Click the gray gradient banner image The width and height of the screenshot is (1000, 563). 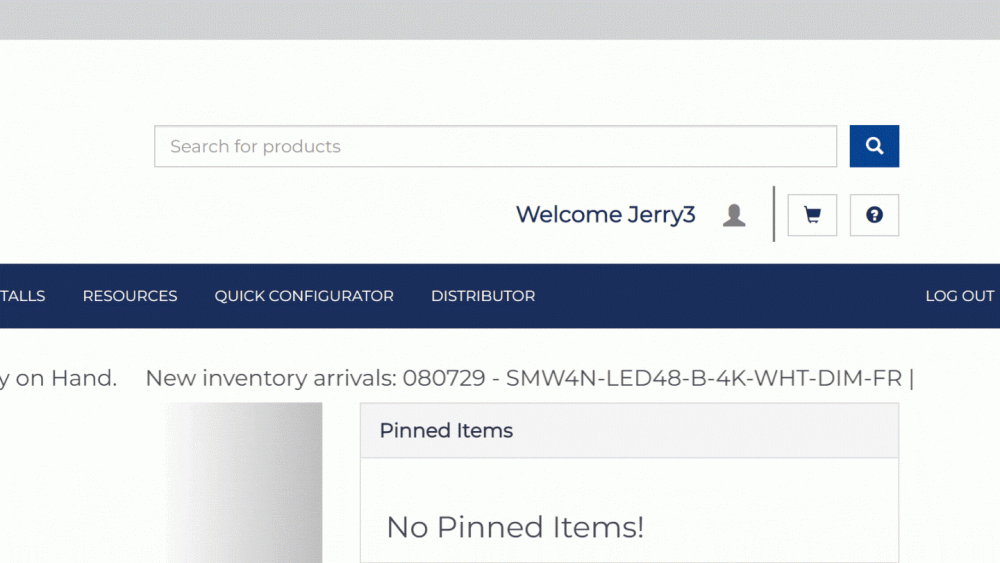pyautogui.click(x=245, y=482)
